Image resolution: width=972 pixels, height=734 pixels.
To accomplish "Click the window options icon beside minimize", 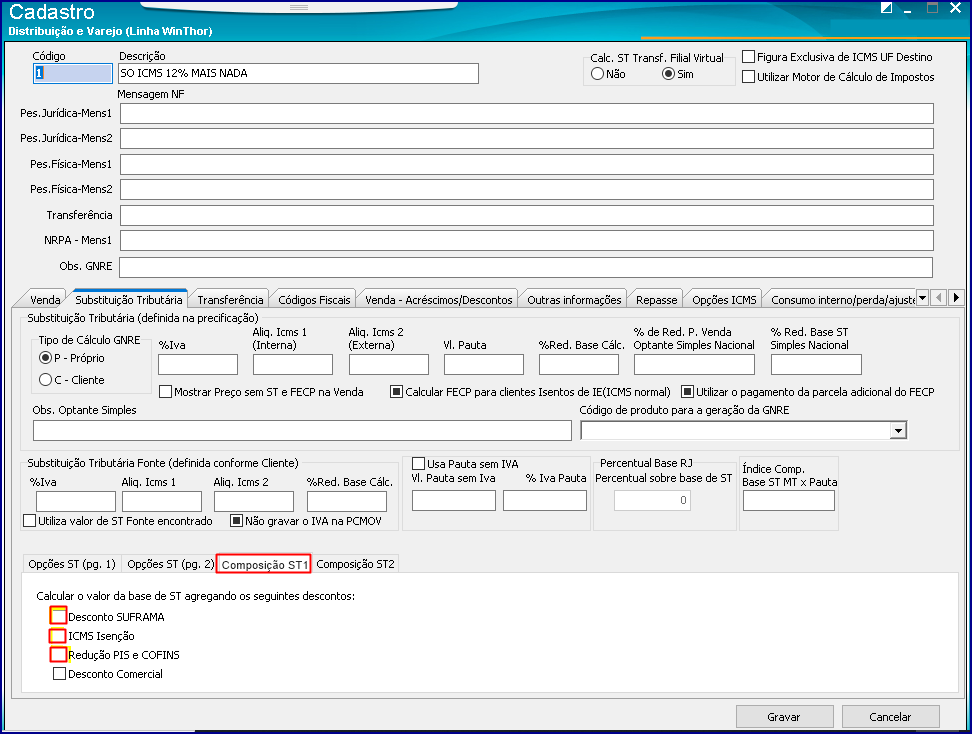I will click(886, 8).
